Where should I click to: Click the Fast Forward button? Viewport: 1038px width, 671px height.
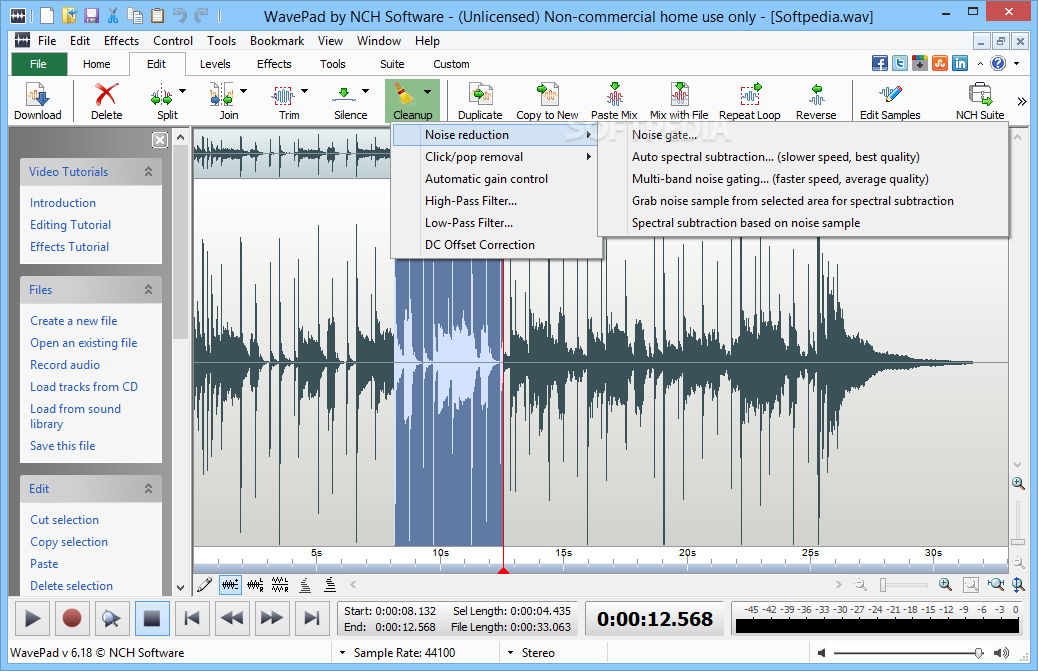[x=271, y=619]
